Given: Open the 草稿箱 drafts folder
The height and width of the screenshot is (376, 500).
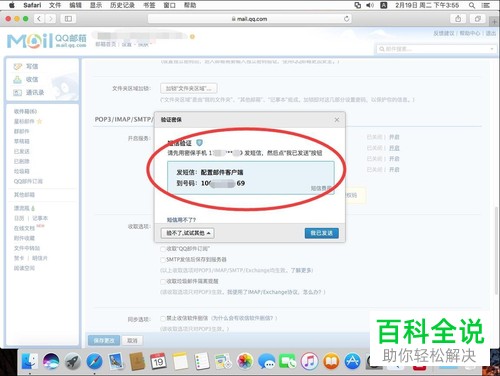Looking at the screenshot, I should [22, 141].
